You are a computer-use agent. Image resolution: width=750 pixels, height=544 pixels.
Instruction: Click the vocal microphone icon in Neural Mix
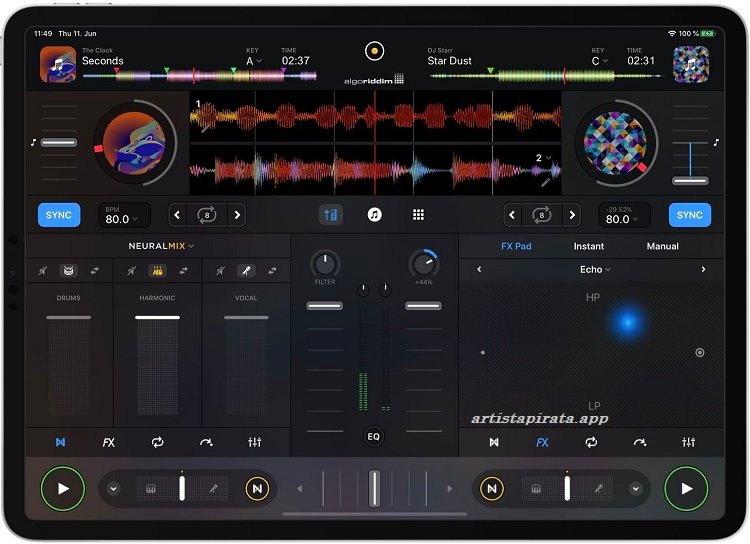click(246, 271)
